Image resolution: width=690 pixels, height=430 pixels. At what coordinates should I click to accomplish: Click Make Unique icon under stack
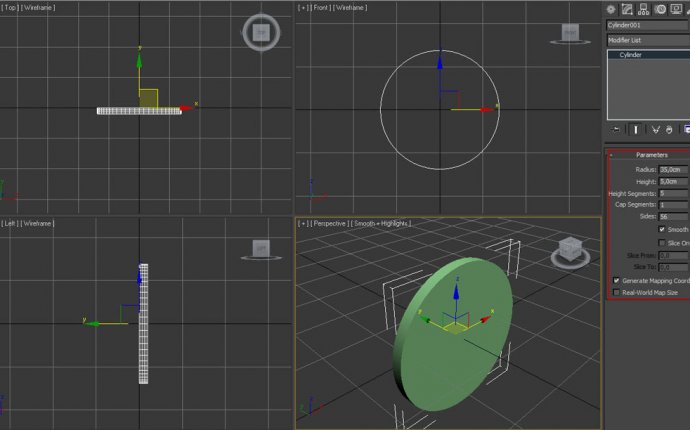[656, 129]
